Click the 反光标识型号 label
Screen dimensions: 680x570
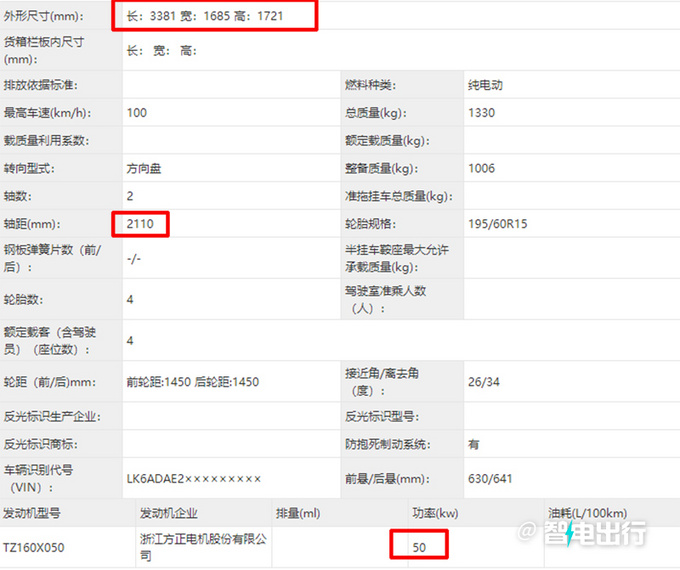382,416
